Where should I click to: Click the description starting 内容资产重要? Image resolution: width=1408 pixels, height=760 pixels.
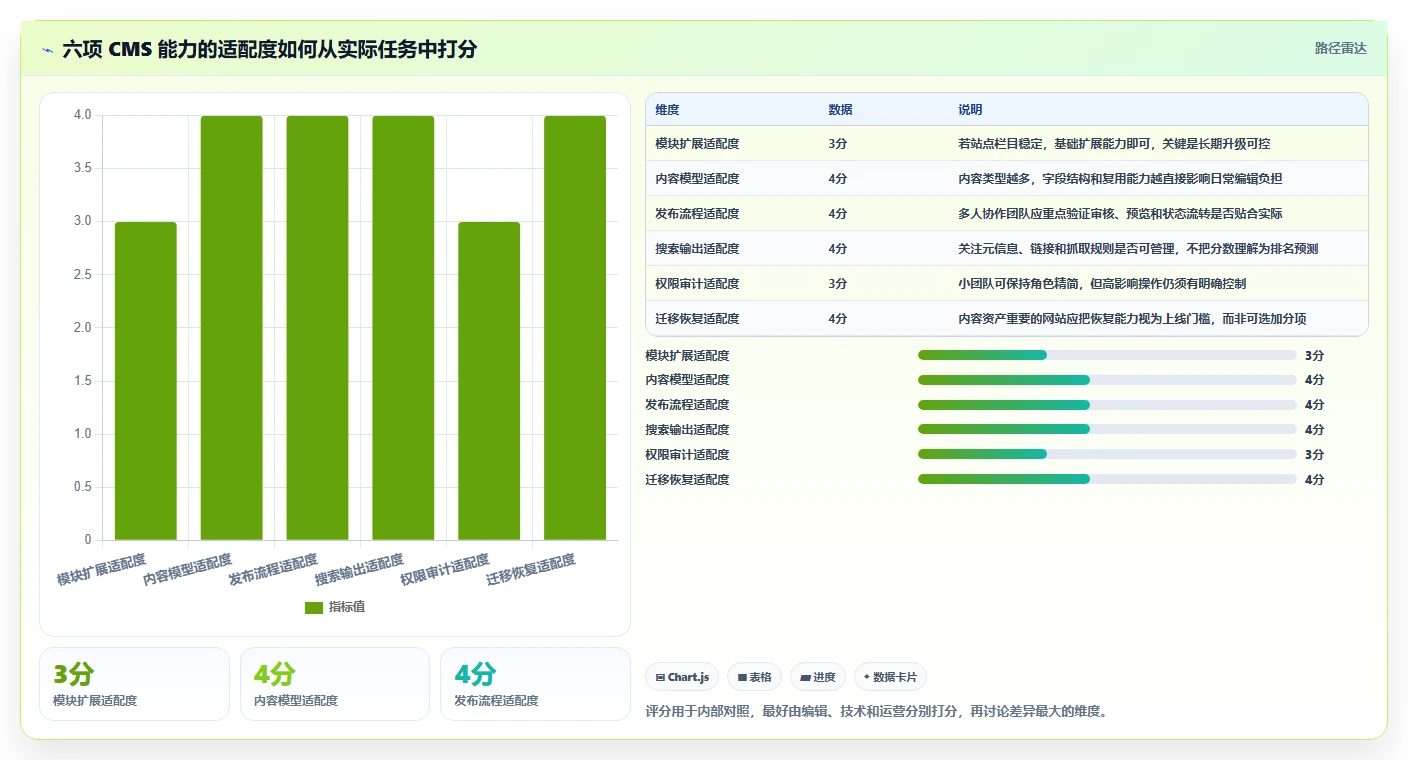[1132, 319]
